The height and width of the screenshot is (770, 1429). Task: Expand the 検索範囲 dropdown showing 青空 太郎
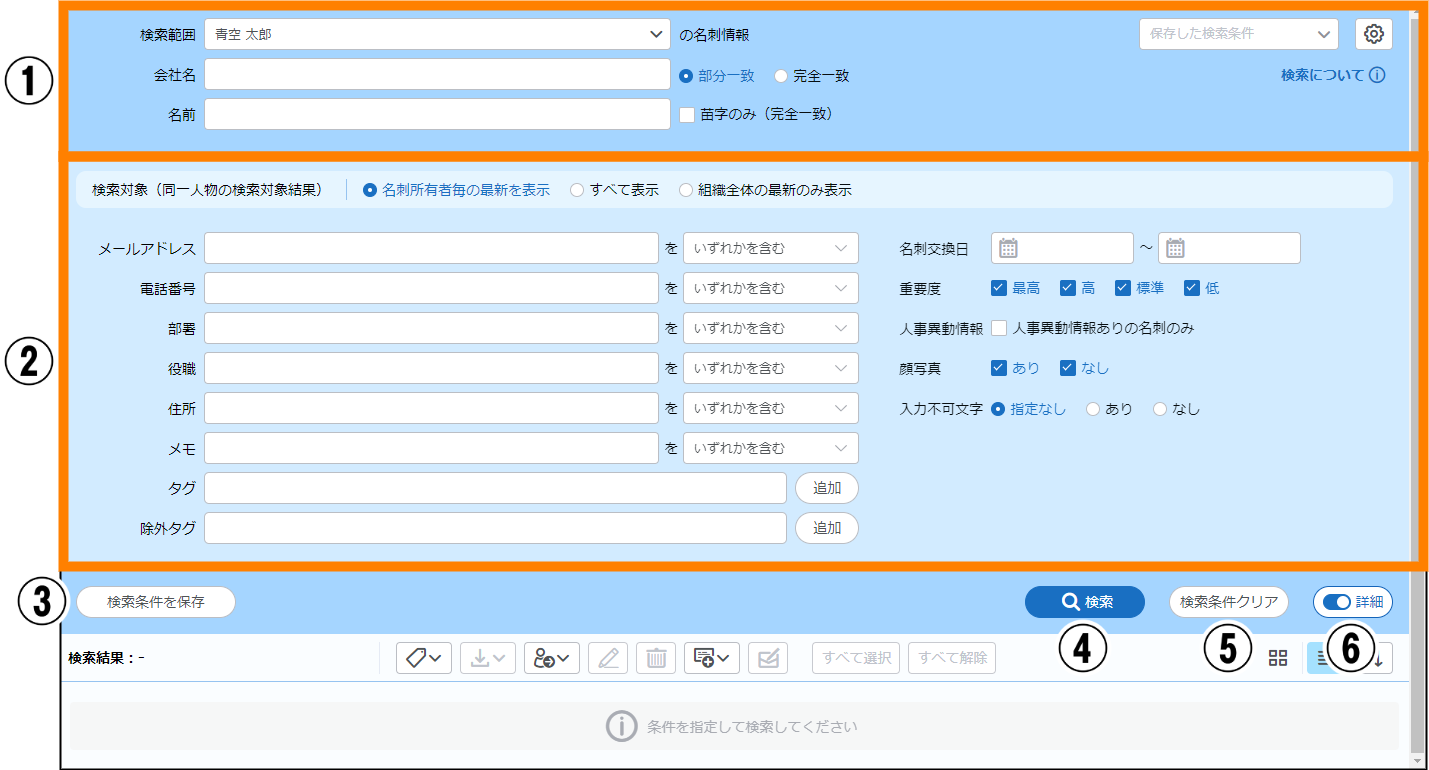pyautogui.click(x=436, y=34)
